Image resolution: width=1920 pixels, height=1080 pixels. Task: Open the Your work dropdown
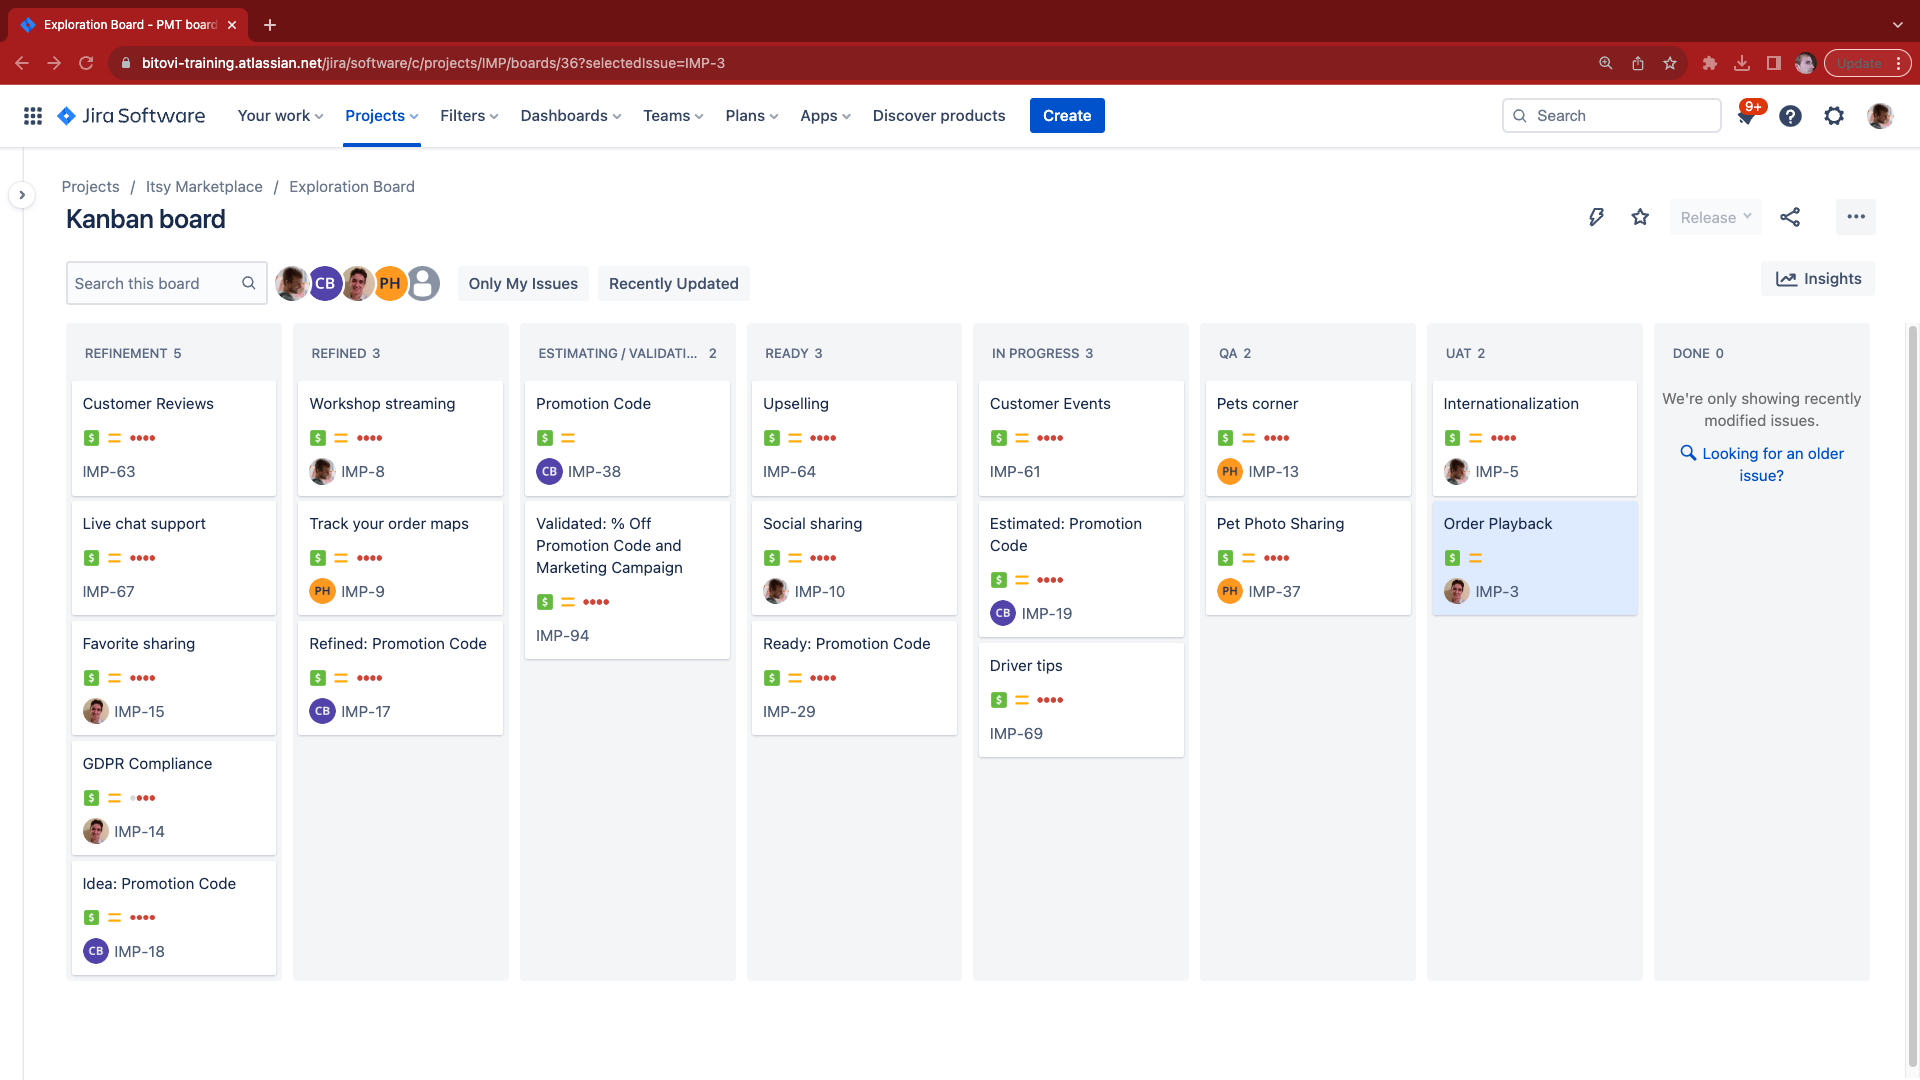(281, 116)
